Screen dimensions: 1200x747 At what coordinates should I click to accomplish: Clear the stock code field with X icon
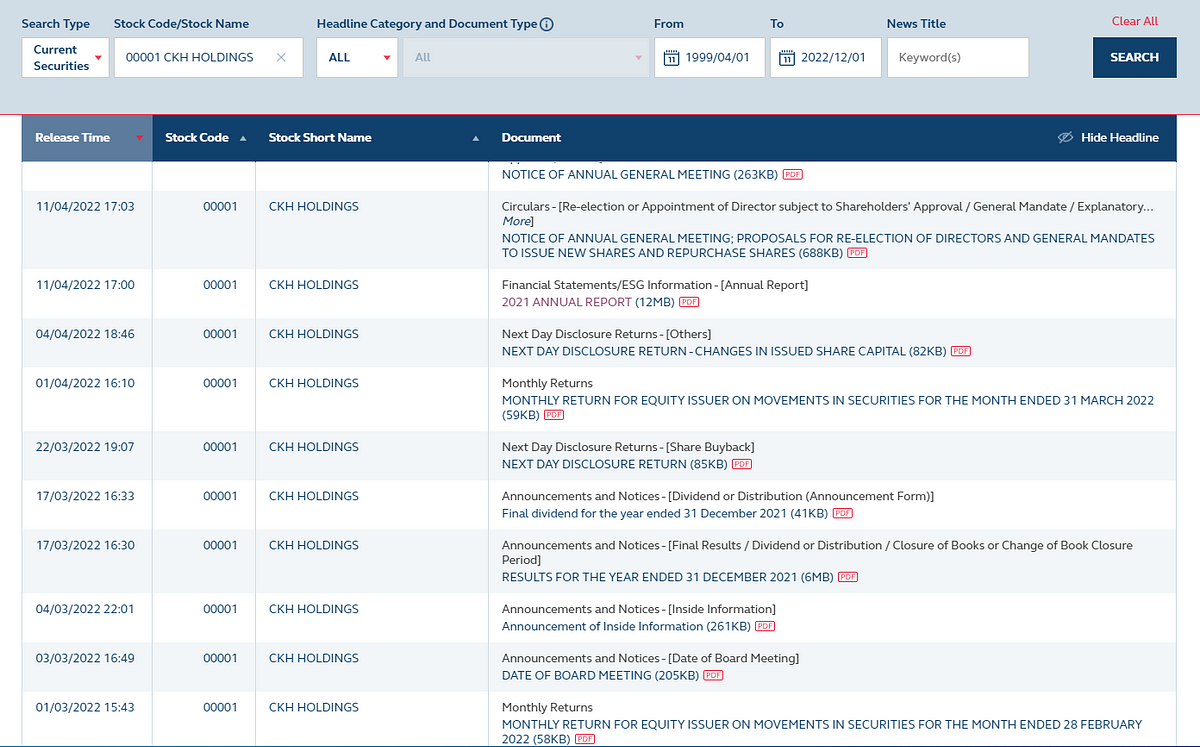pos(281,58)
